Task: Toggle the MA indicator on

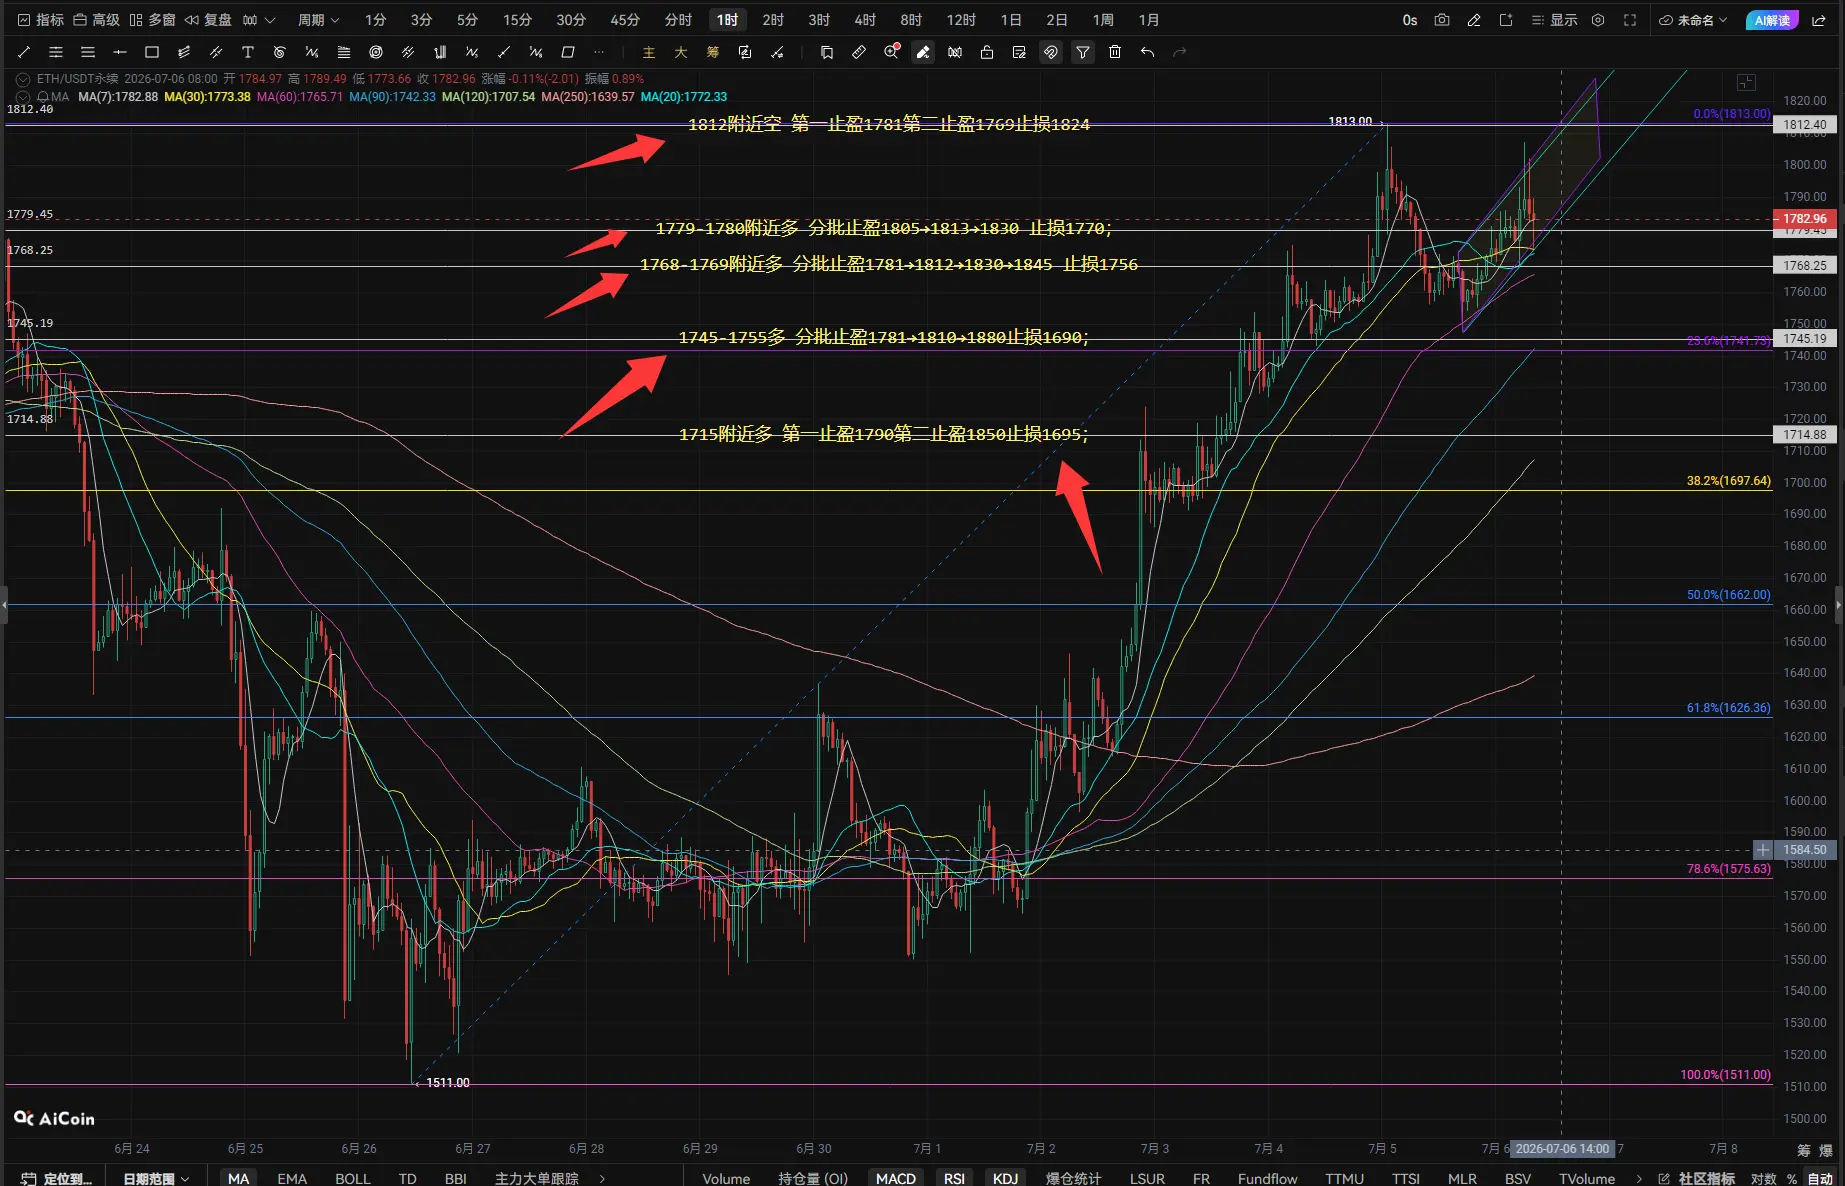Action: tap(238, 1178)
